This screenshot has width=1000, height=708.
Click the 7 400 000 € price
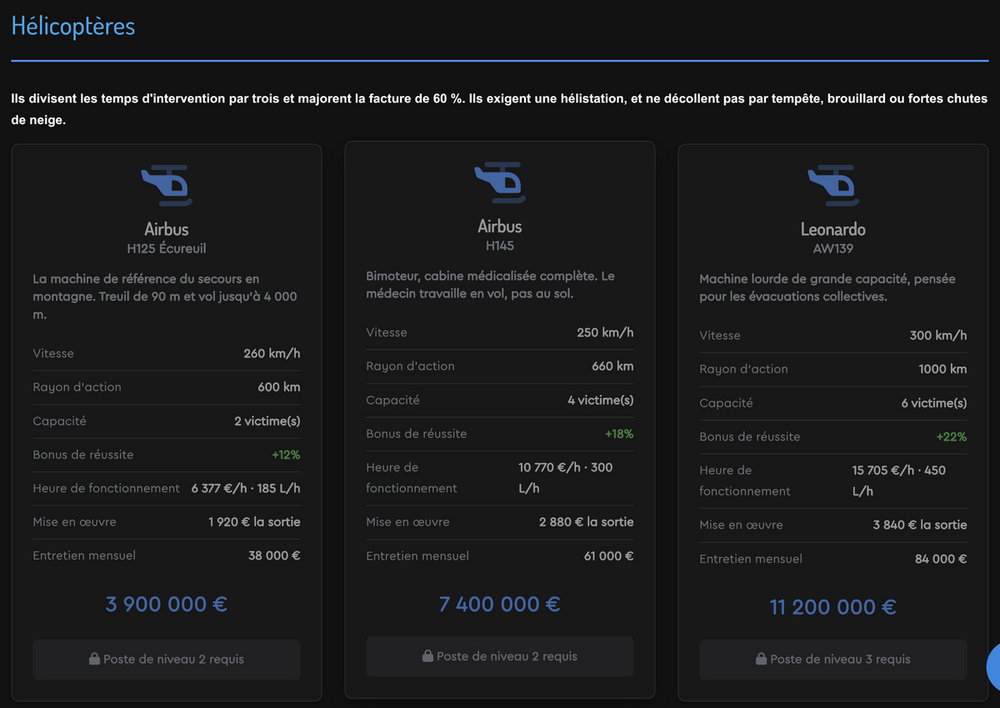click(x=500, y=604)
